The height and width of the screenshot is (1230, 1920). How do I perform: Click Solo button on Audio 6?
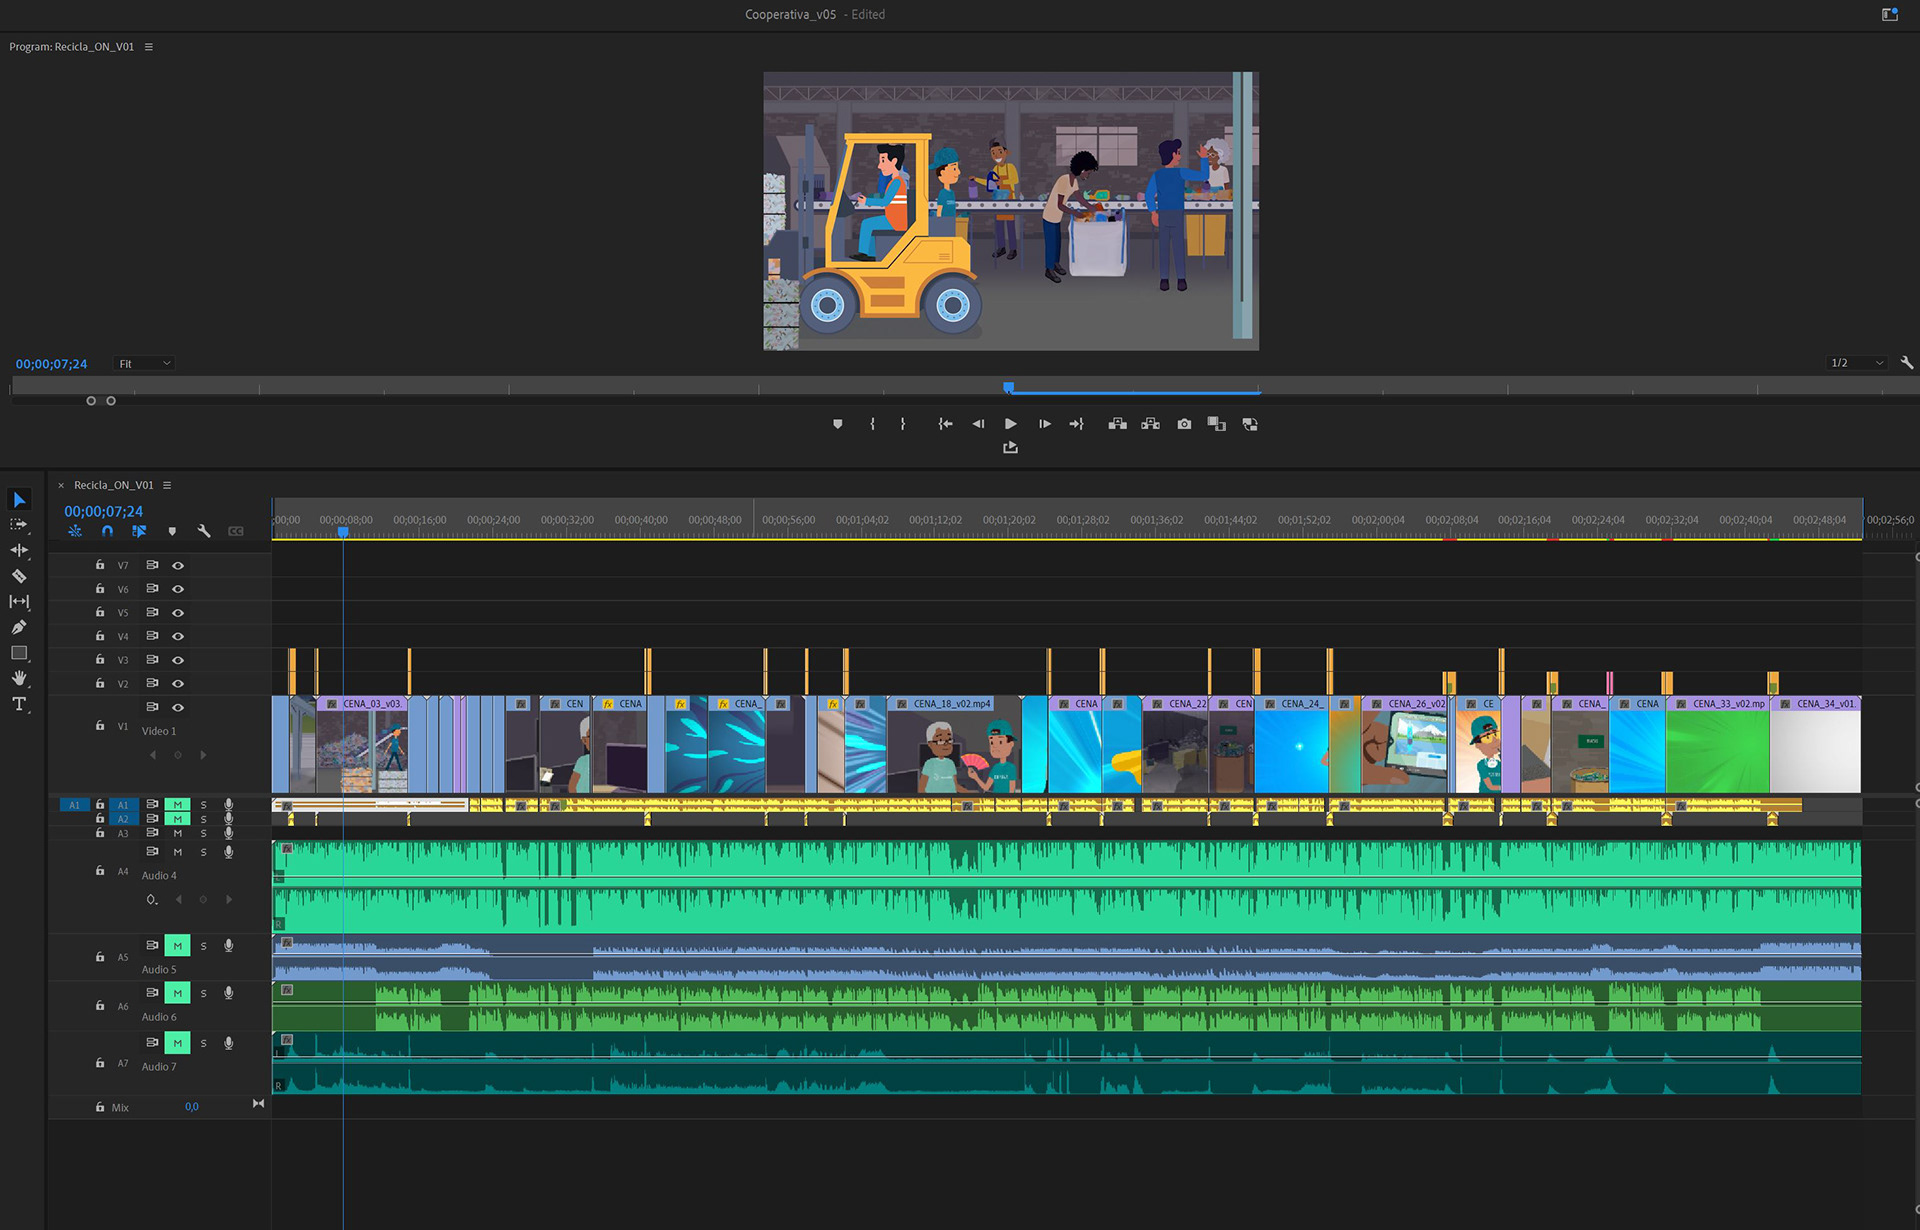tap(203, 993)
